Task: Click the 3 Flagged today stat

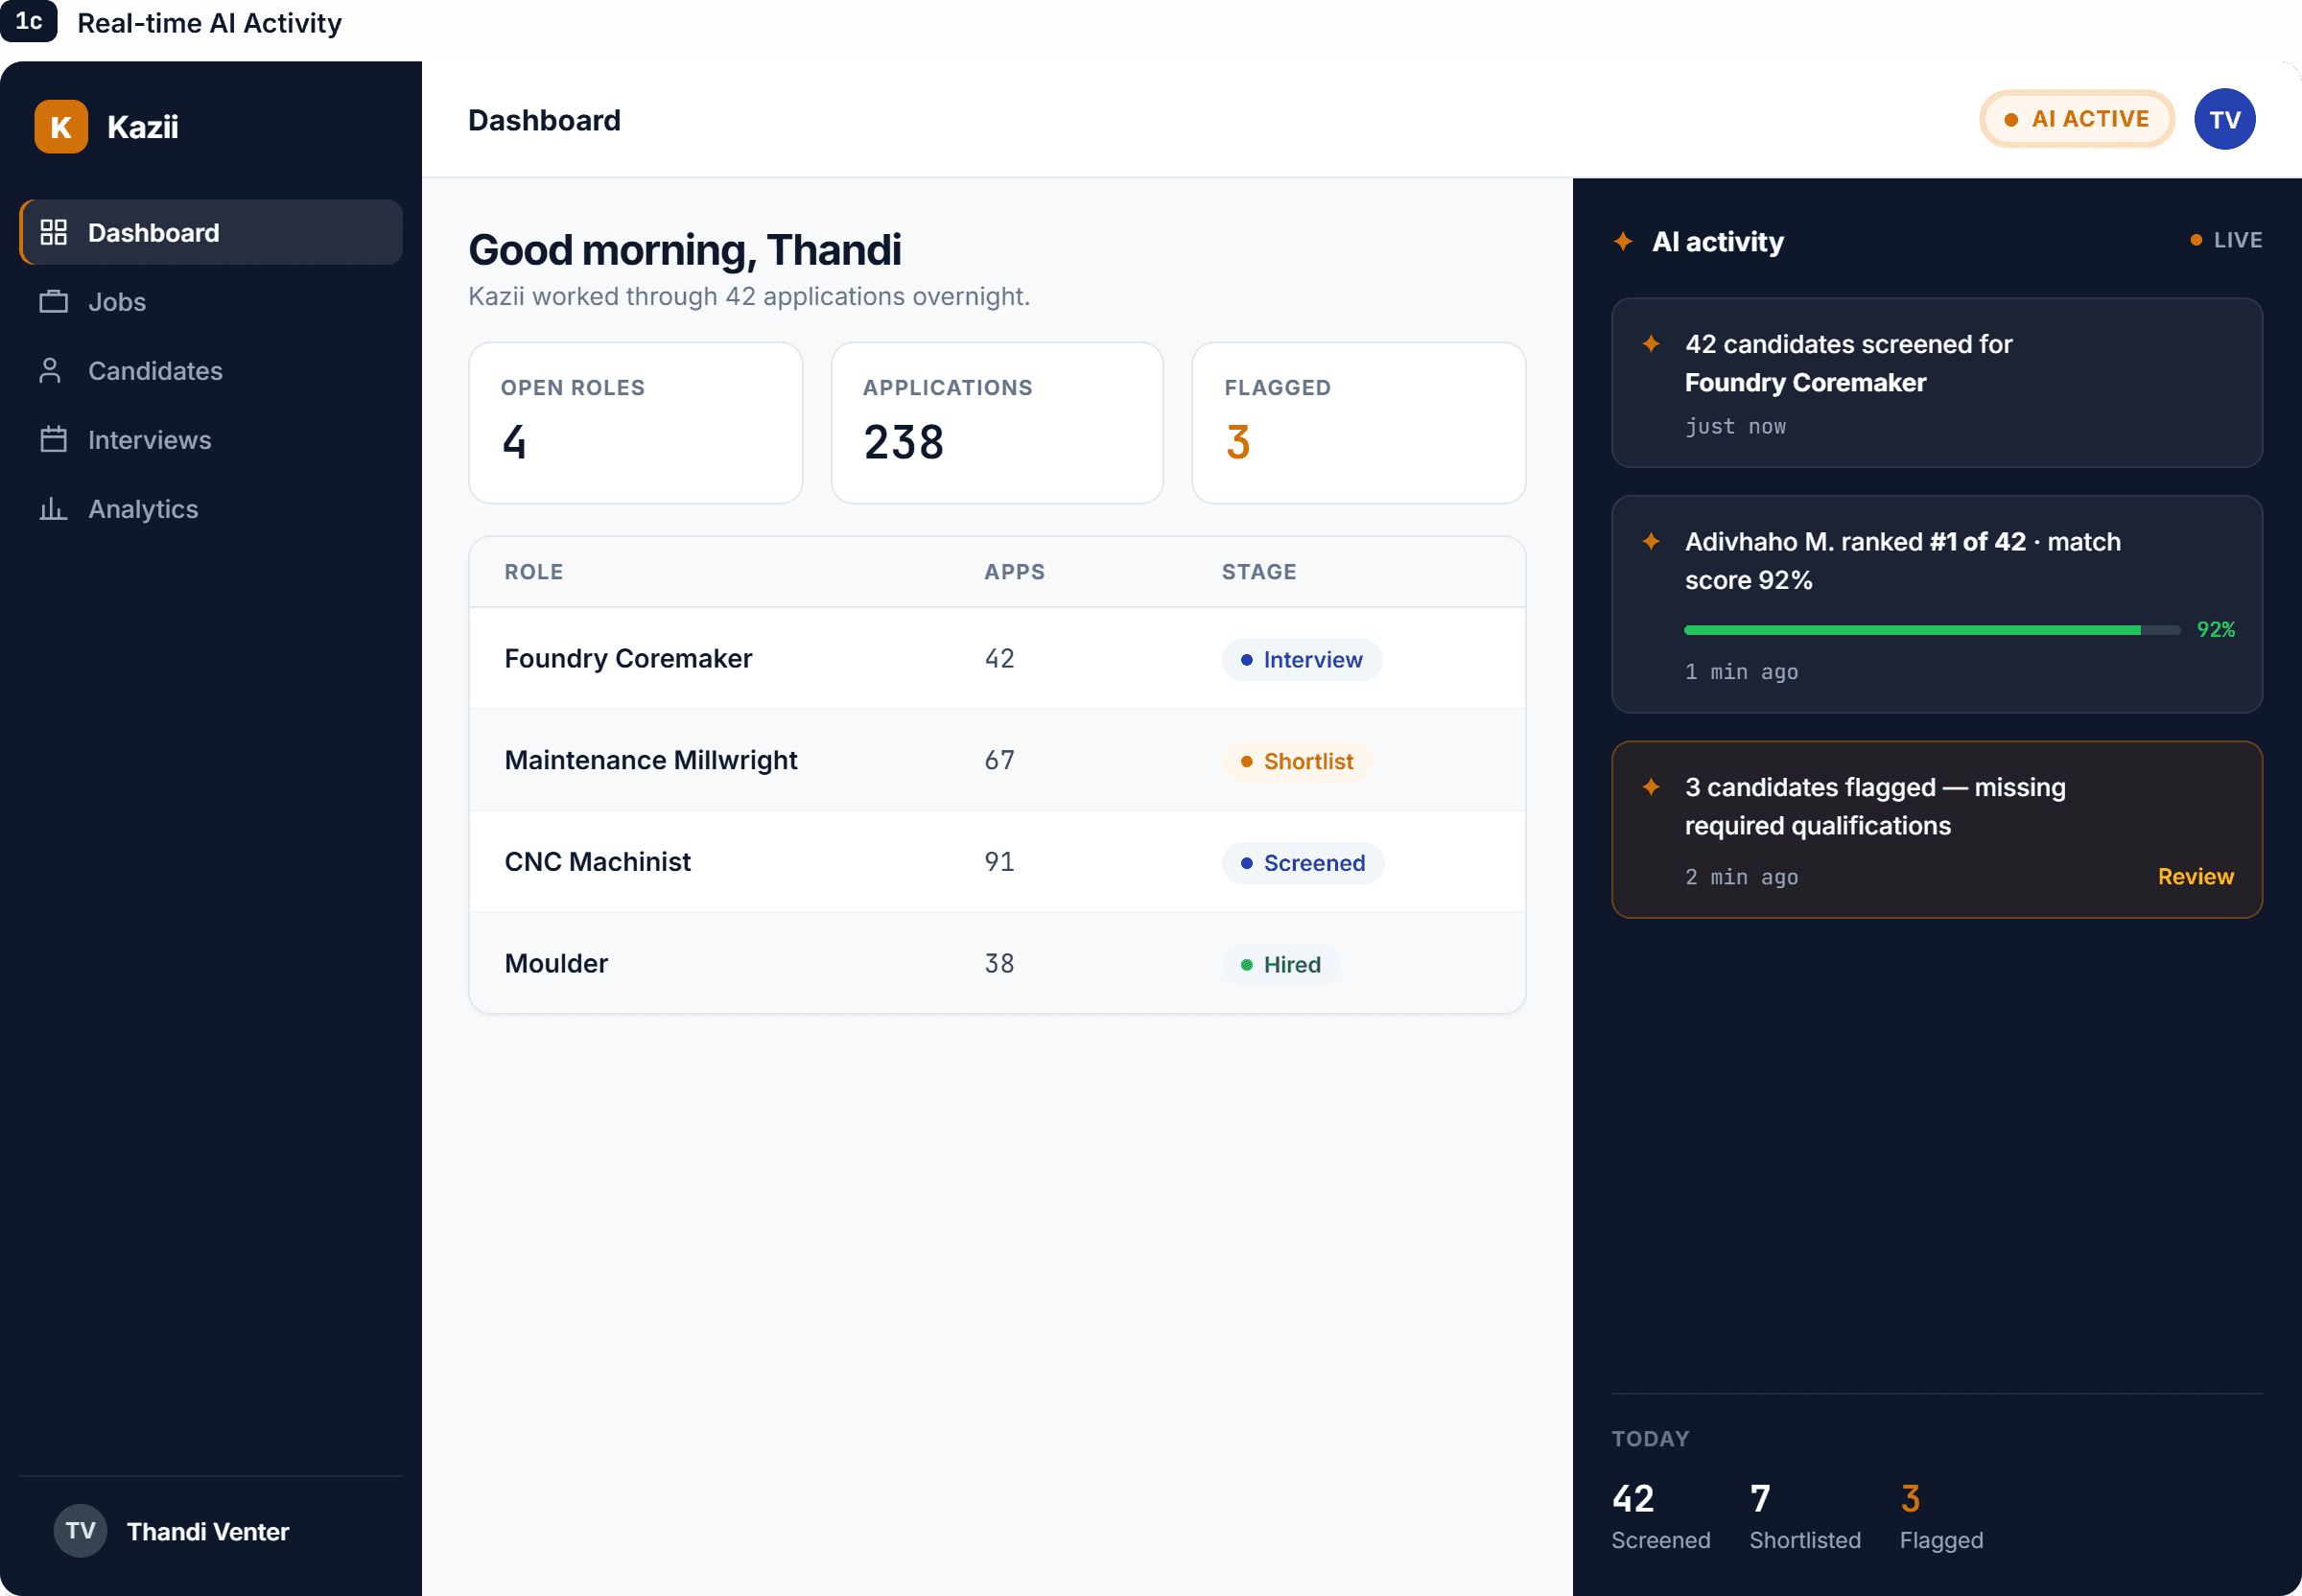Action: click(x=1941, y=1515)
